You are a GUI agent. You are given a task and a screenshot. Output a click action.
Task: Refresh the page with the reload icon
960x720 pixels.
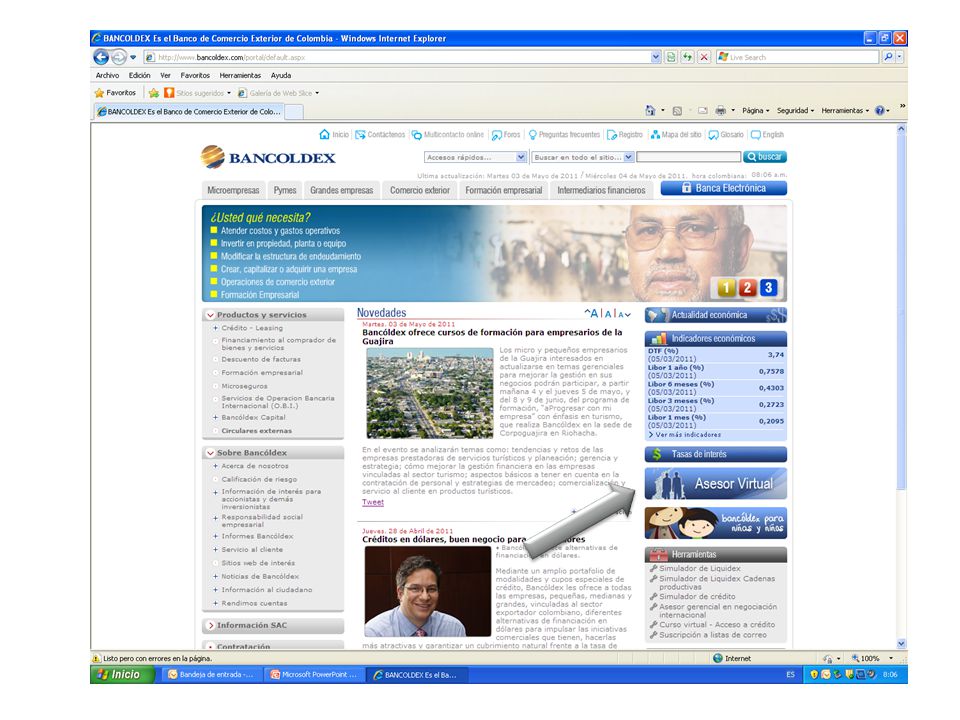(x=688, y=57)
